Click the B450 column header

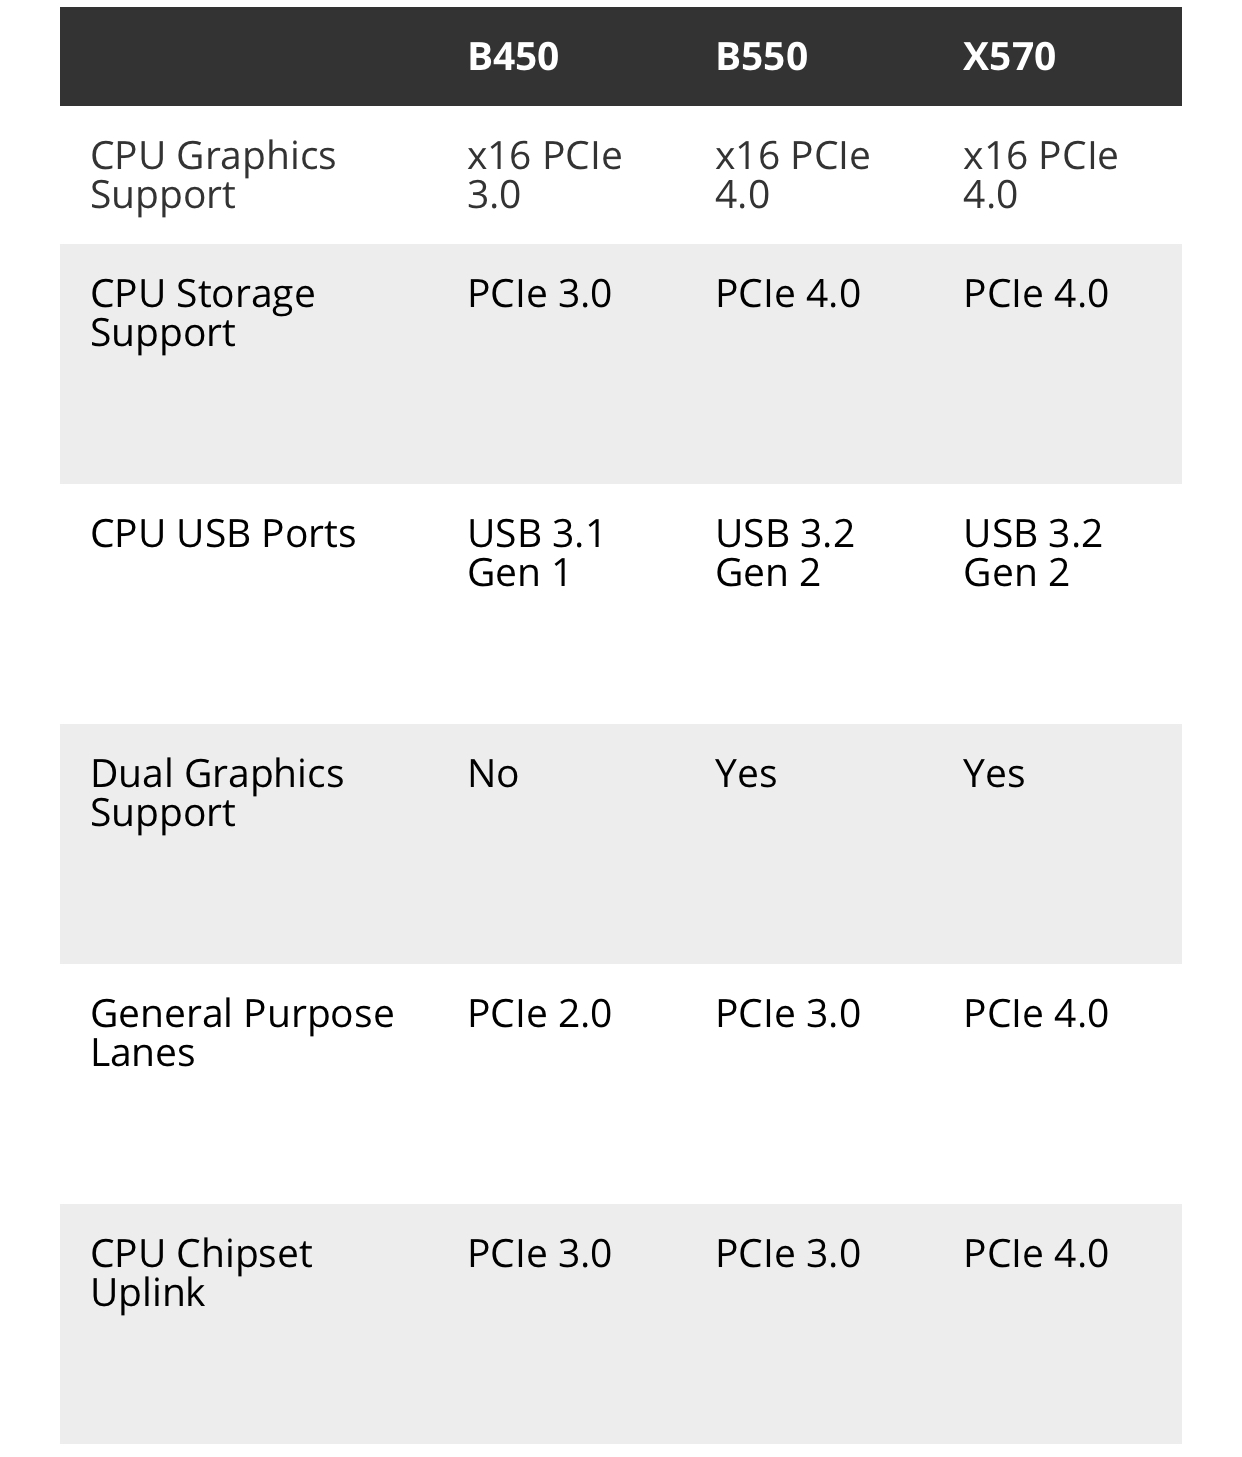click(513, 56)
